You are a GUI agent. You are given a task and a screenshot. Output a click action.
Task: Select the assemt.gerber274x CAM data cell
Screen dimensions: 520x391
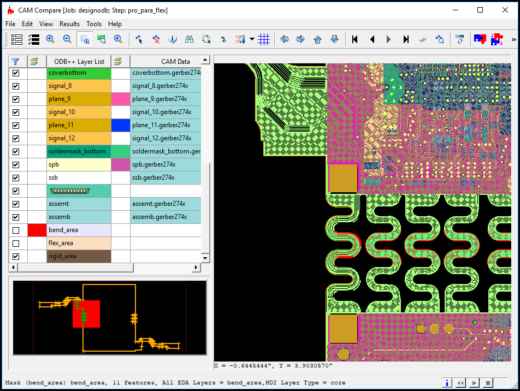click(166, 204)
